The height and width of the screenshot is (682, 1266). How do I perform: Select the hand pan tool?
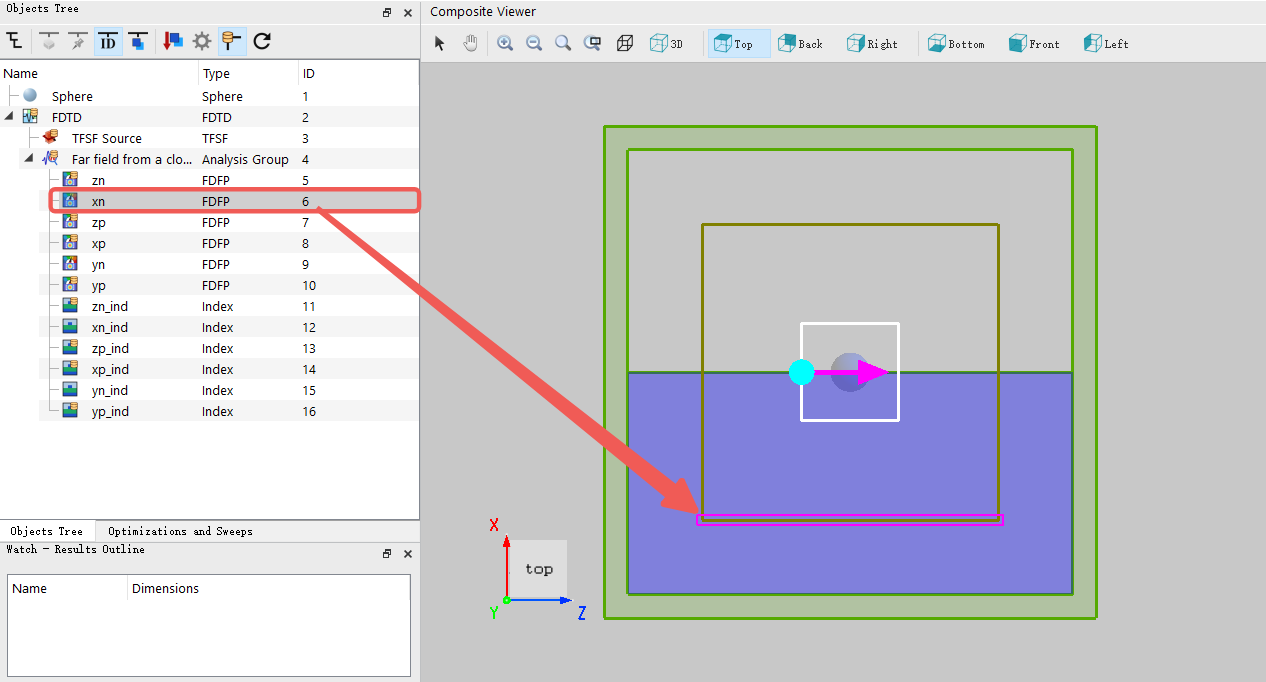470,43
